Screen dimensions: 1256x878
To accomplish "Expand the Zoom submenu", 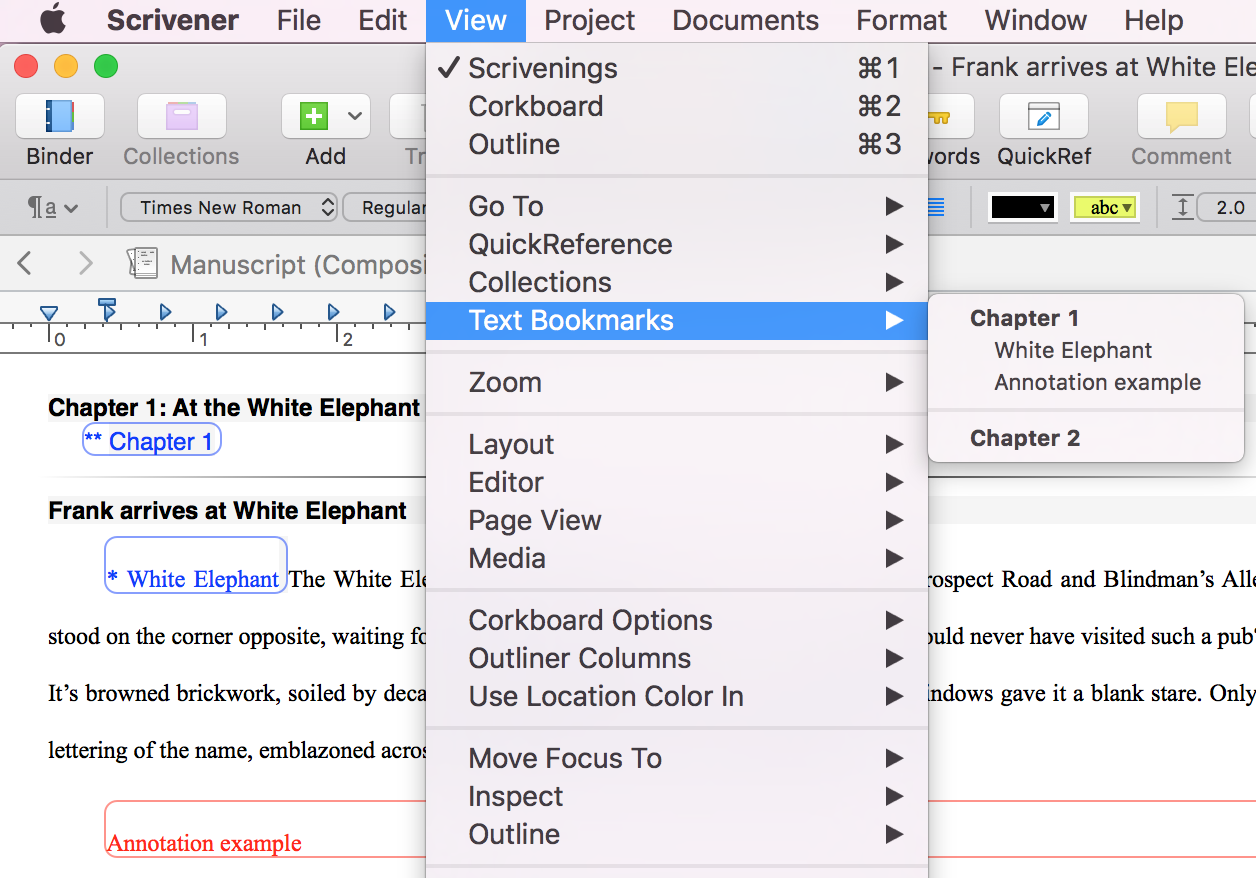I will pos(677,382).
